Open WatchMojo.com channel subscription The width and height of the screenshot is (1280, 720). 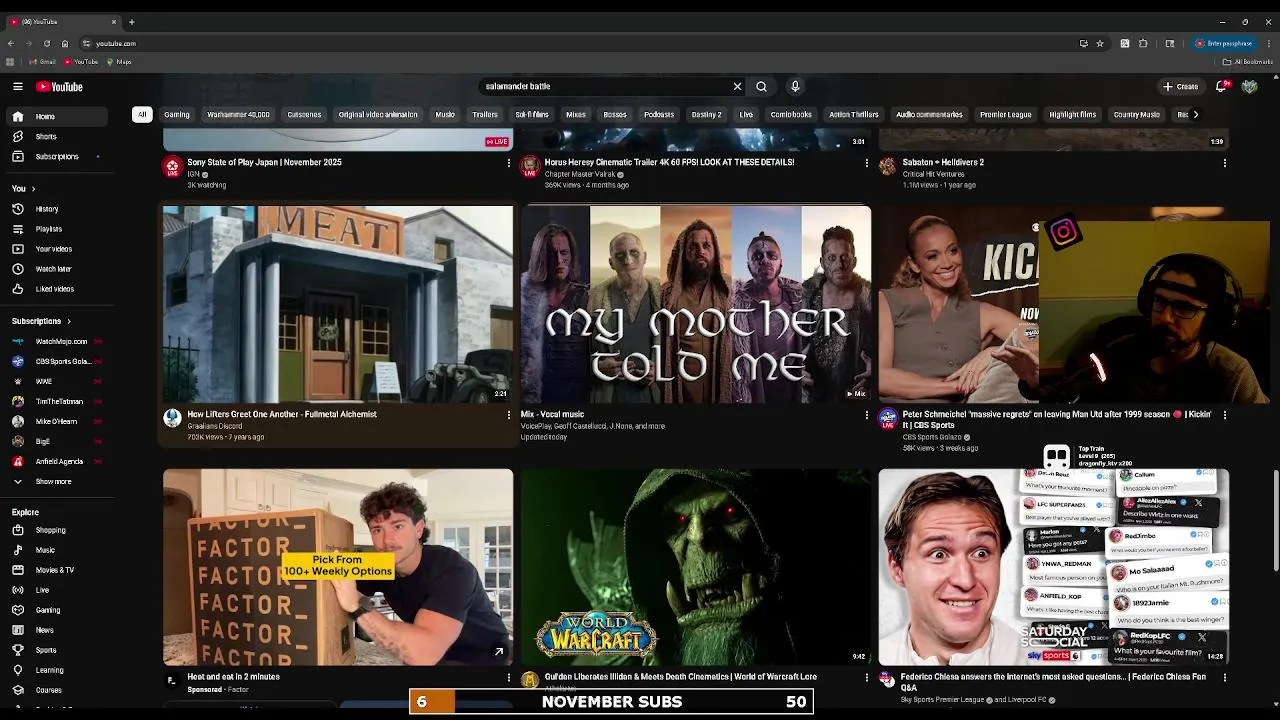tap(55, 342)
